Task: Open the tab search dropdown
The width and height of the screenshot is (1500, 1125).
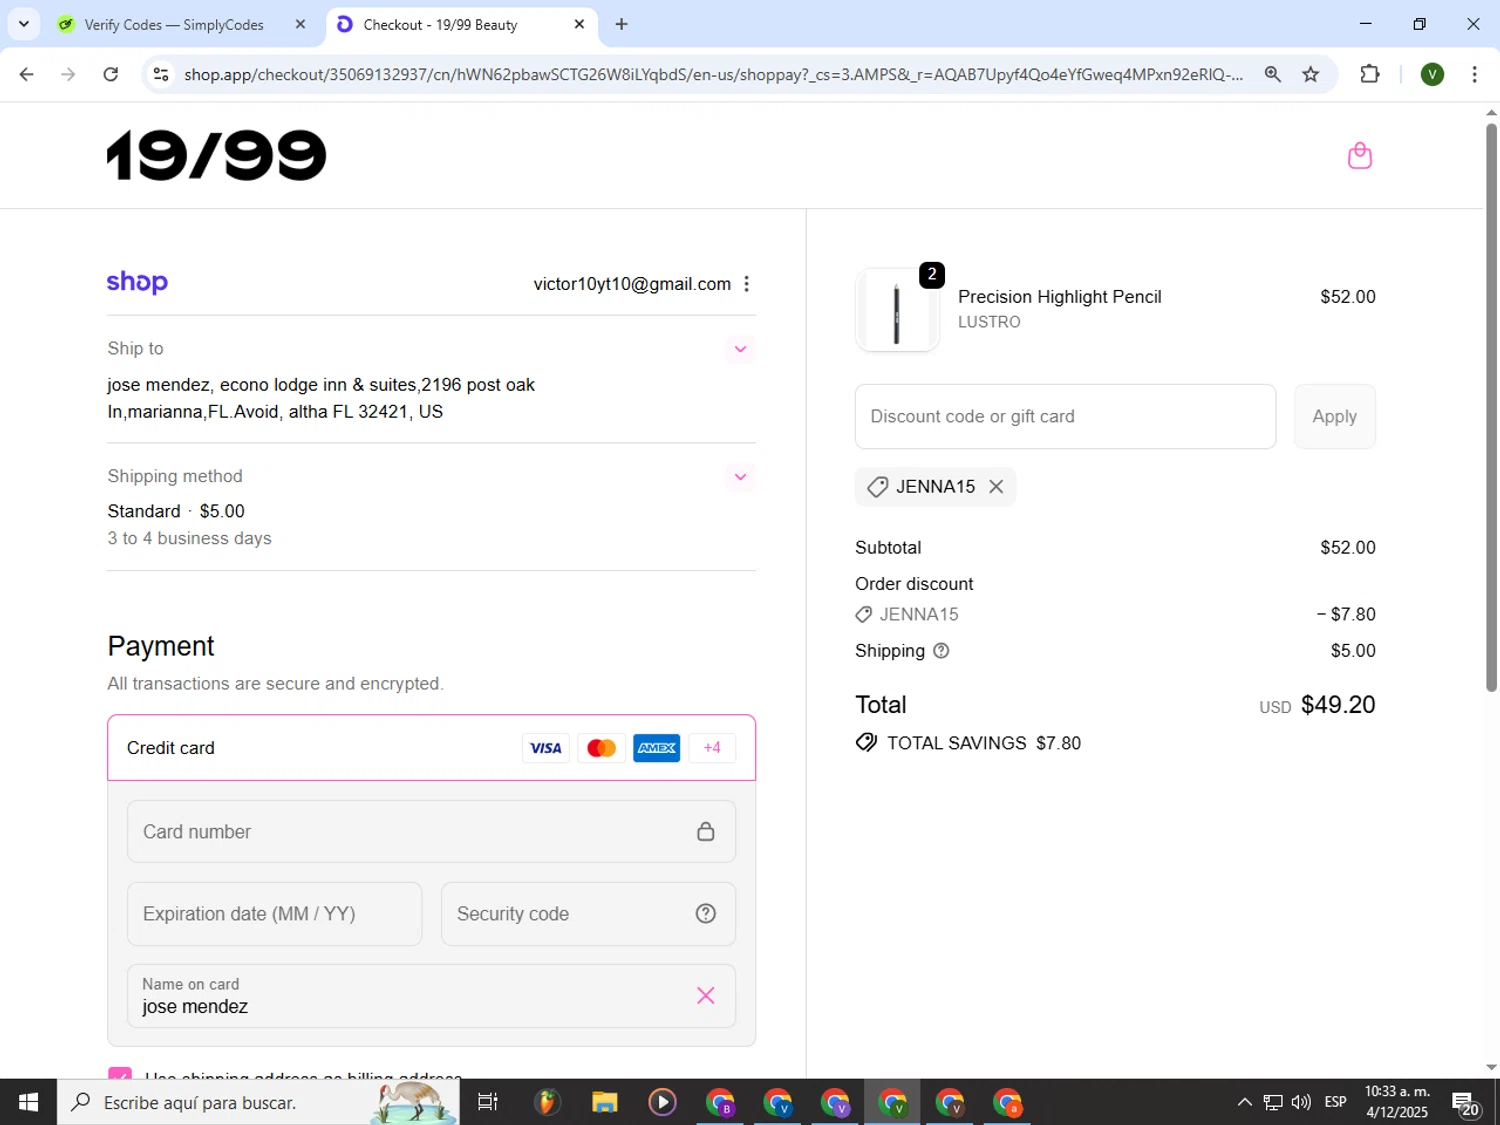Action: (24, 24)
